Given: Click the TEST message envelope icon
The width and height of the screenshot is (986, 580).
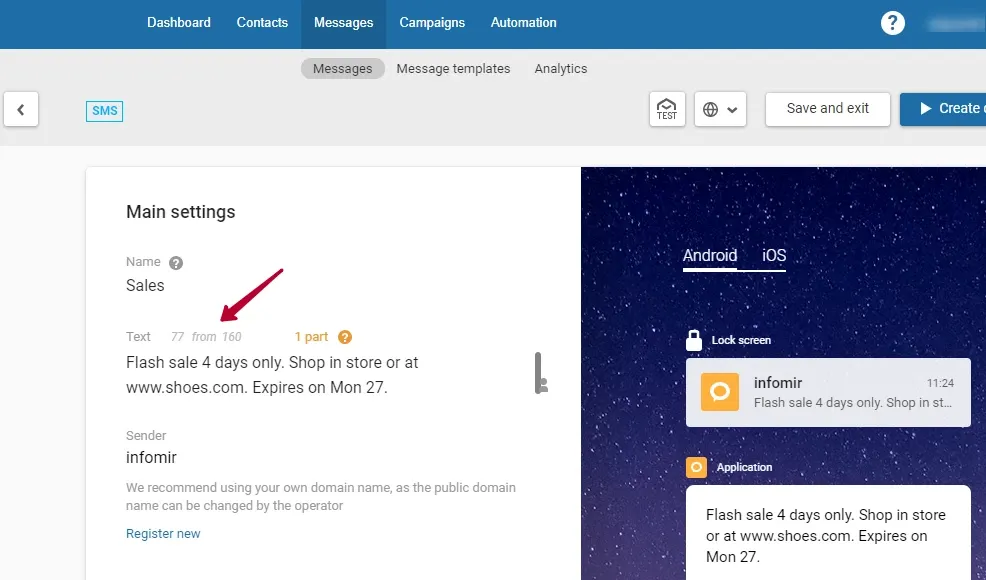Looking at the screenshot, I should [667, 109].
